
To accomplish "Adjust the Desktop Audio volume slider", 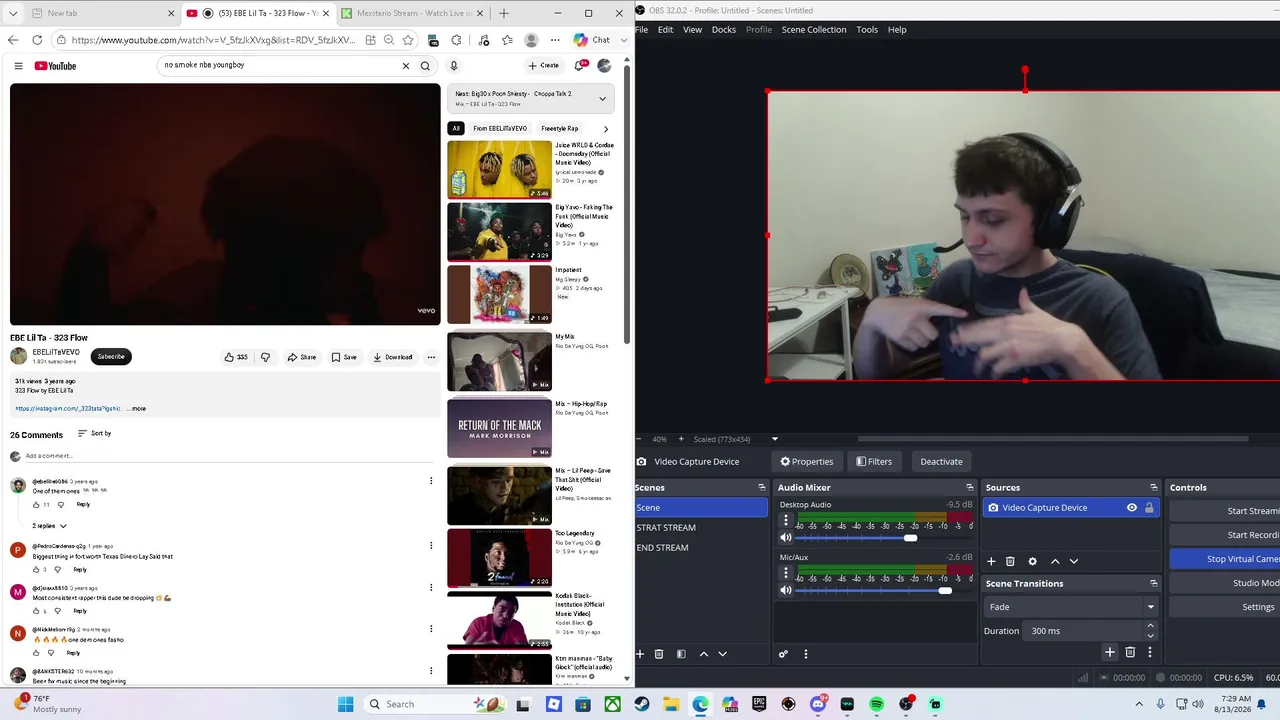I will [x=910, y=538].
